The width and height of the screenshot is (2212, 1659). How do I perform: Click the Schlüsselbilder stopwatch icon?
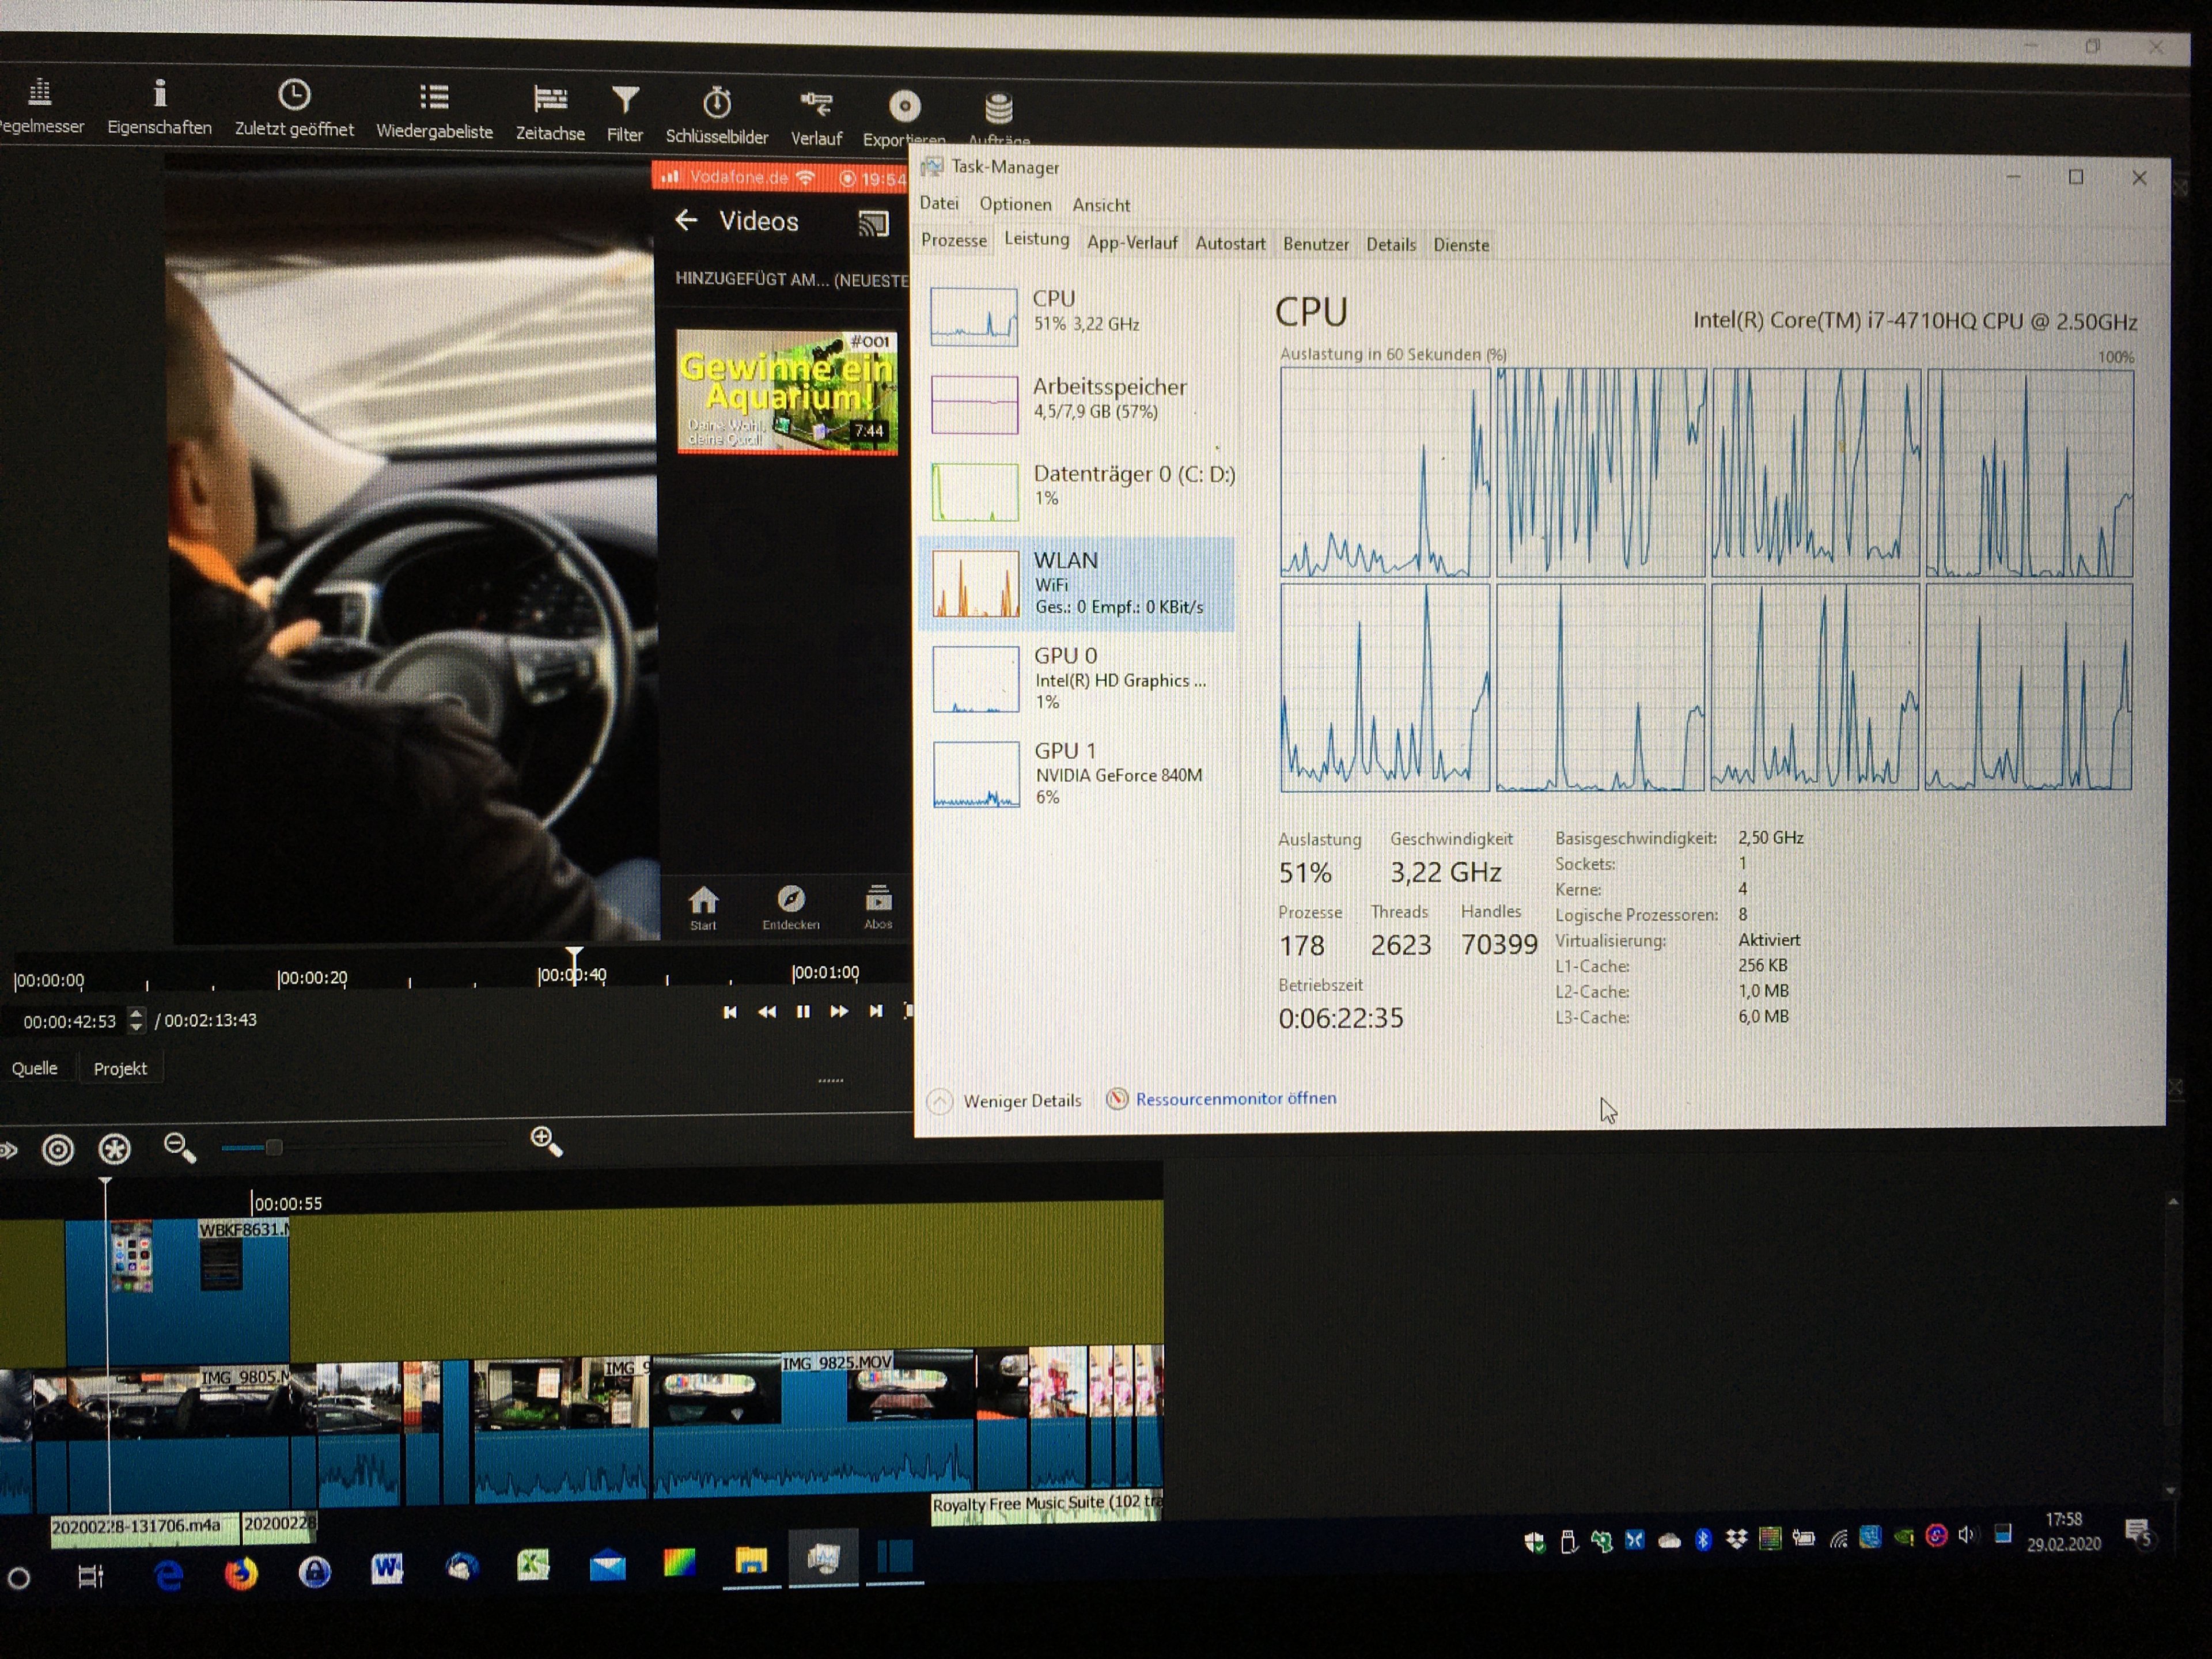point(716,104)
